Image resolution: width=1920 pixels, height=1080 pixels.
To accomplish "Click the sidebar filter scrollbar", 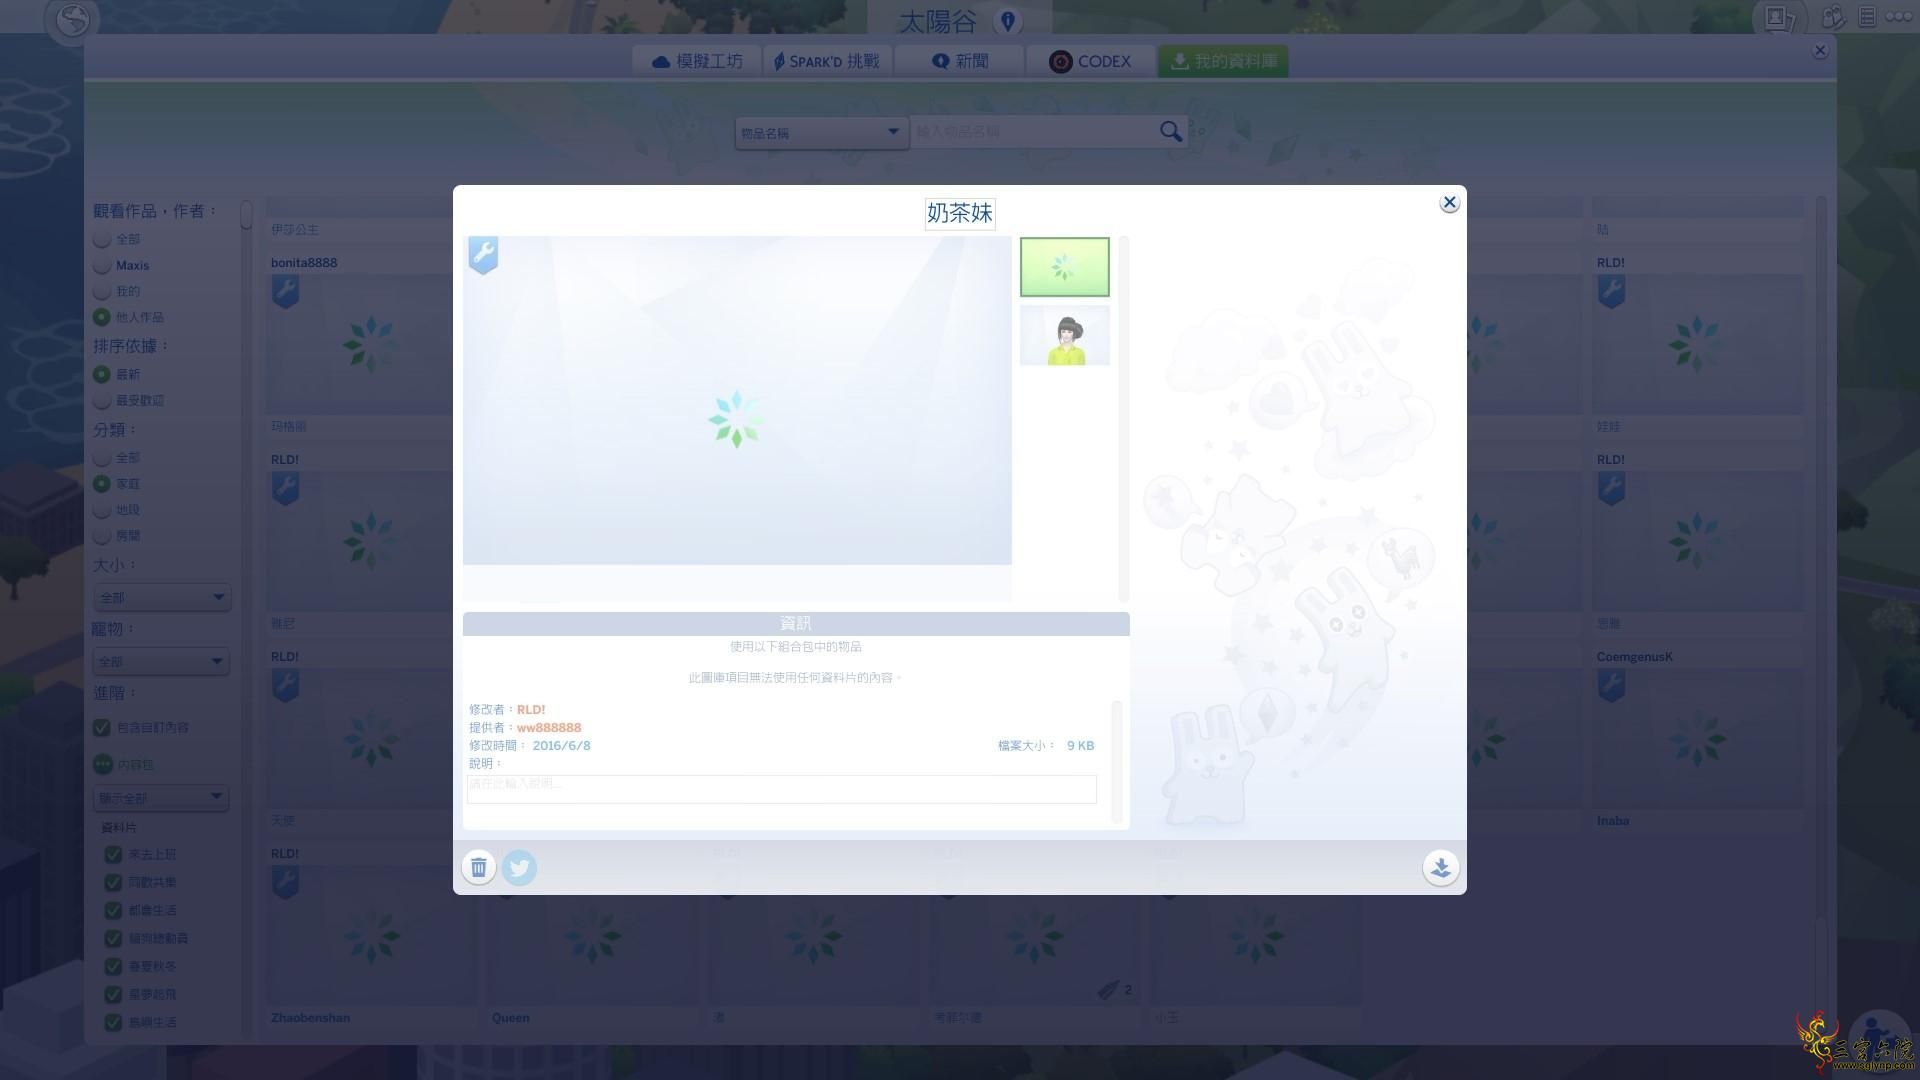I will [x=246, y=215].
